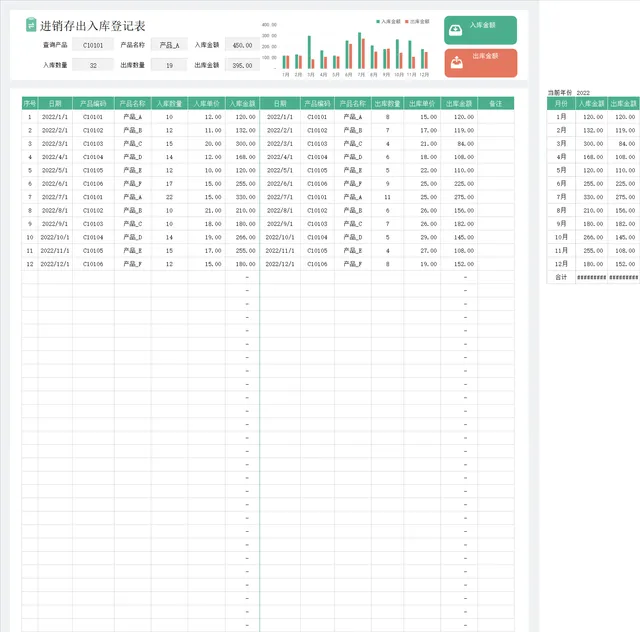The image size is (640, 632).
Task: Click the 备注 column header
Action: [x=496, y=103]
